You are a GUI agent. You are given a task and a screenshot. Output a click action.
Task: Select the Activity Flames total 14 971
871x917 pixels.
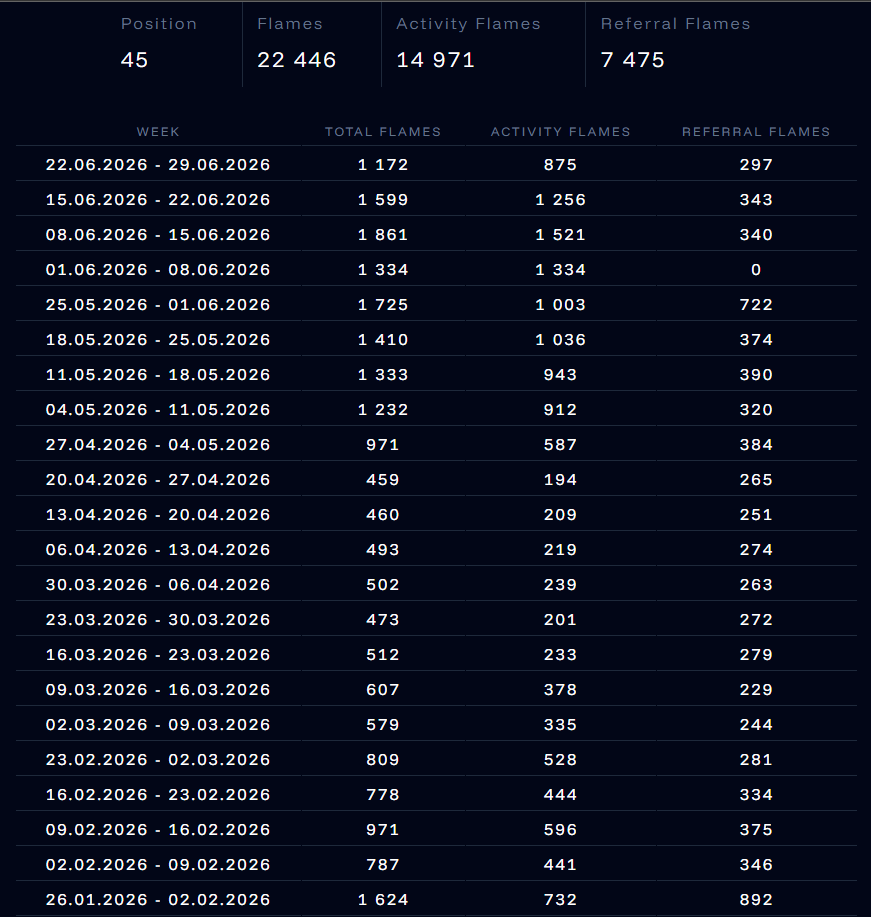(435, 60)
